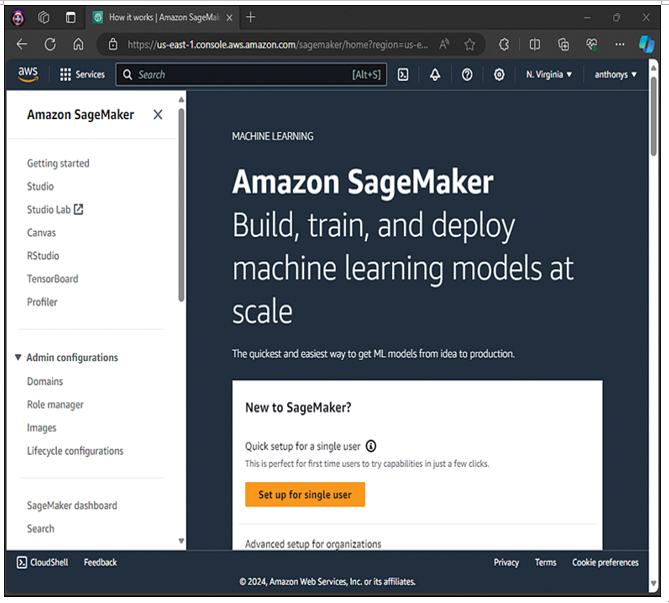
Task: Select the How it works Amazon SageMaker tab
Action: [164, 17]
